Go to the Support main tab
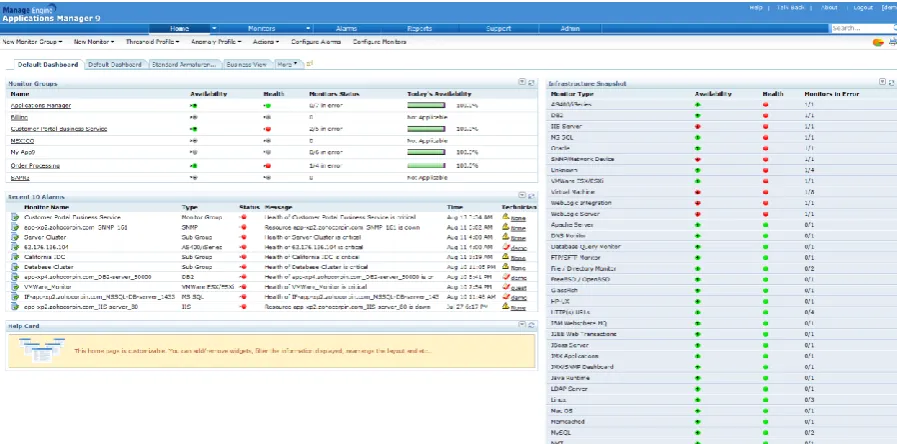 click(498, 29)
